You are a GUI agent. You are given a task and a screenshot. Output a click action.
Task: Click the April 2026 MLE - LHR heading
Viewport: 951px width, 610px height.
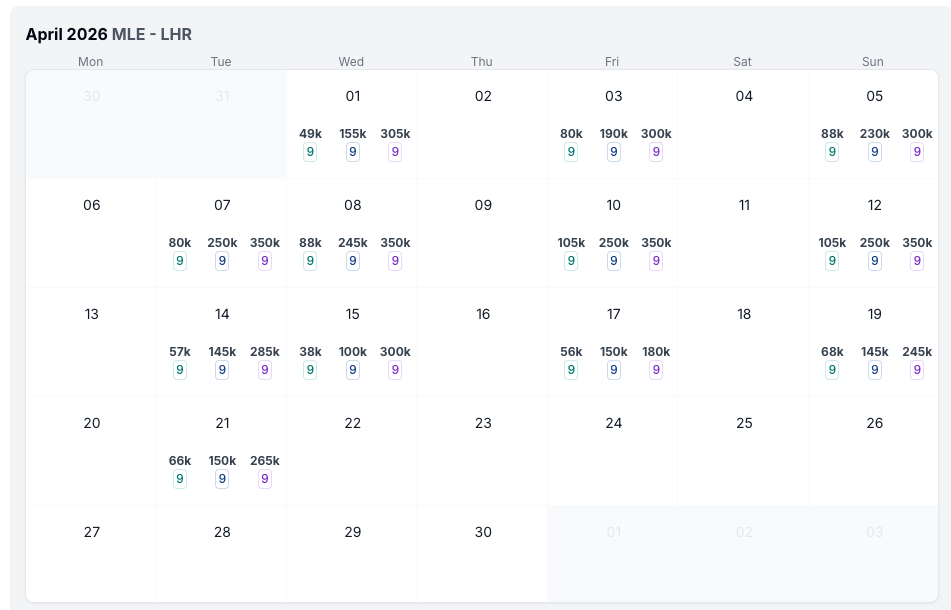coord(109,34)
